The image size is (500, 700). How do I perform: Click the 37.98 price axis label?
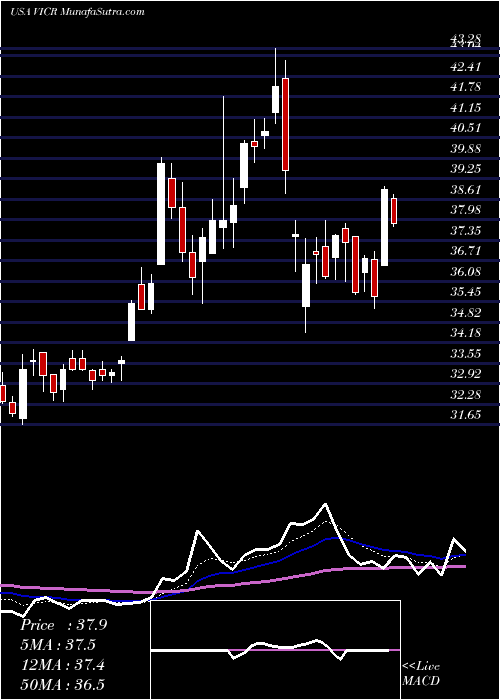(466, 210)
